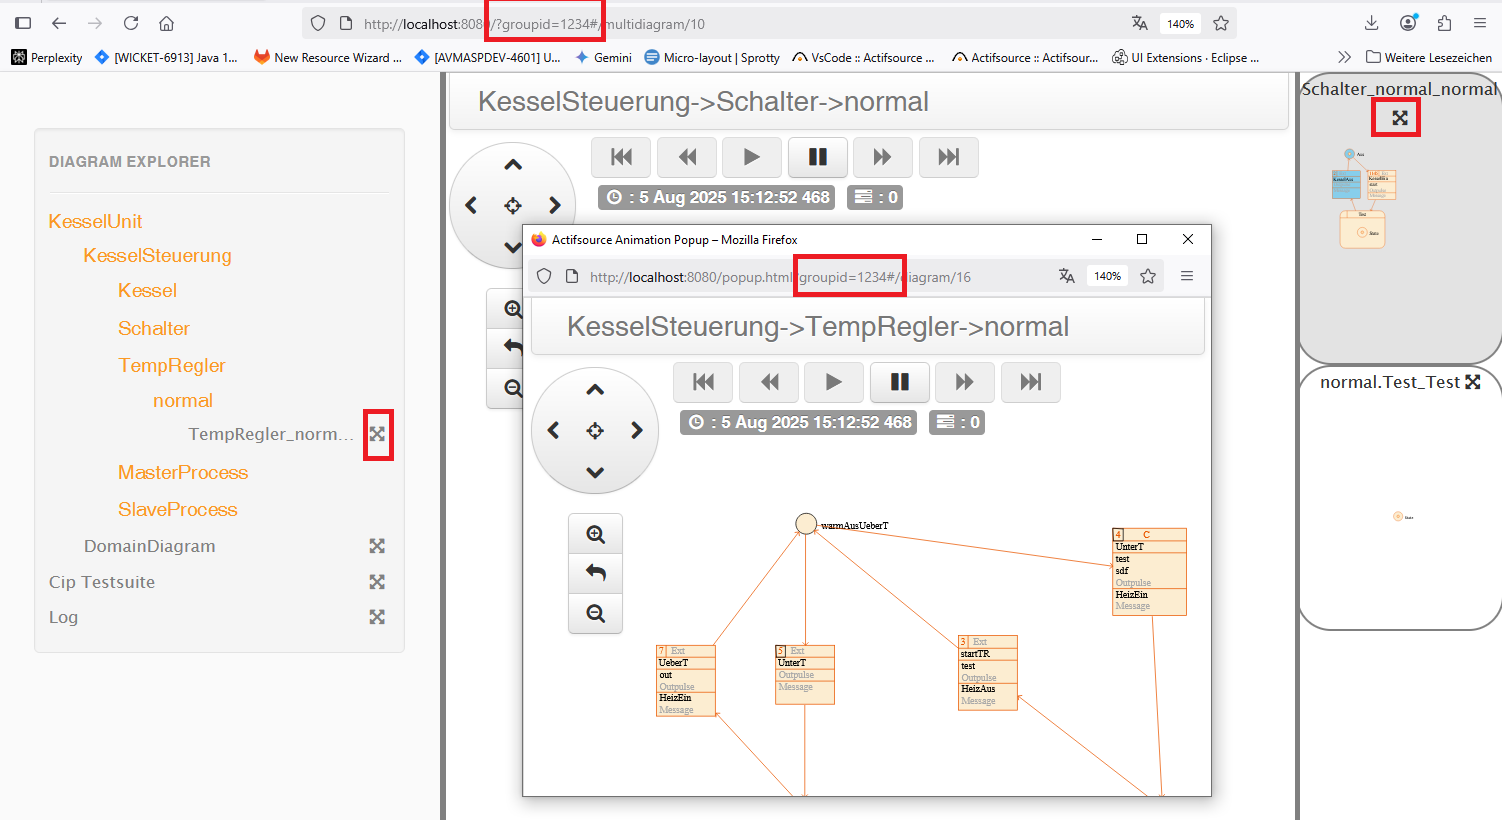
Task: Open popup for TempRegler_norm diagram in explorer
Action: (377, 434)
